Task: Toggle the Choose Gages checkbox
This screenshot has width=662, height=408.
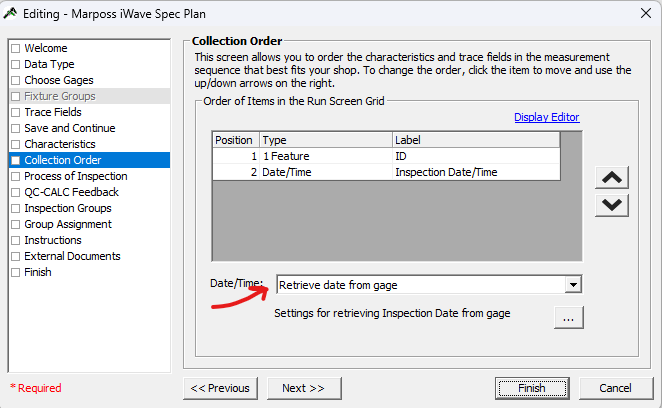Action: pyautogui.click(x=16, y=80)
